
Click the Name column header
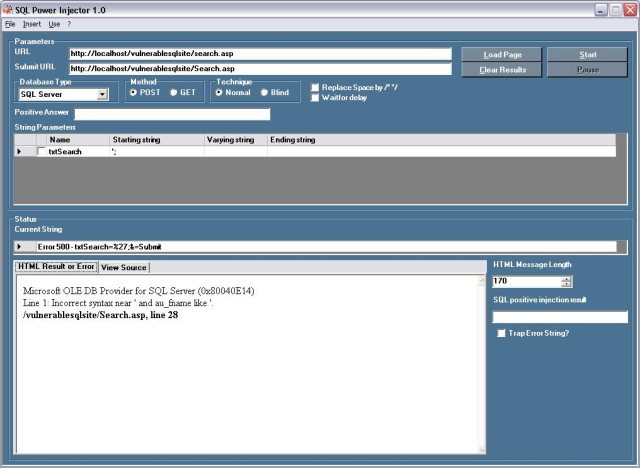point(78,140)
